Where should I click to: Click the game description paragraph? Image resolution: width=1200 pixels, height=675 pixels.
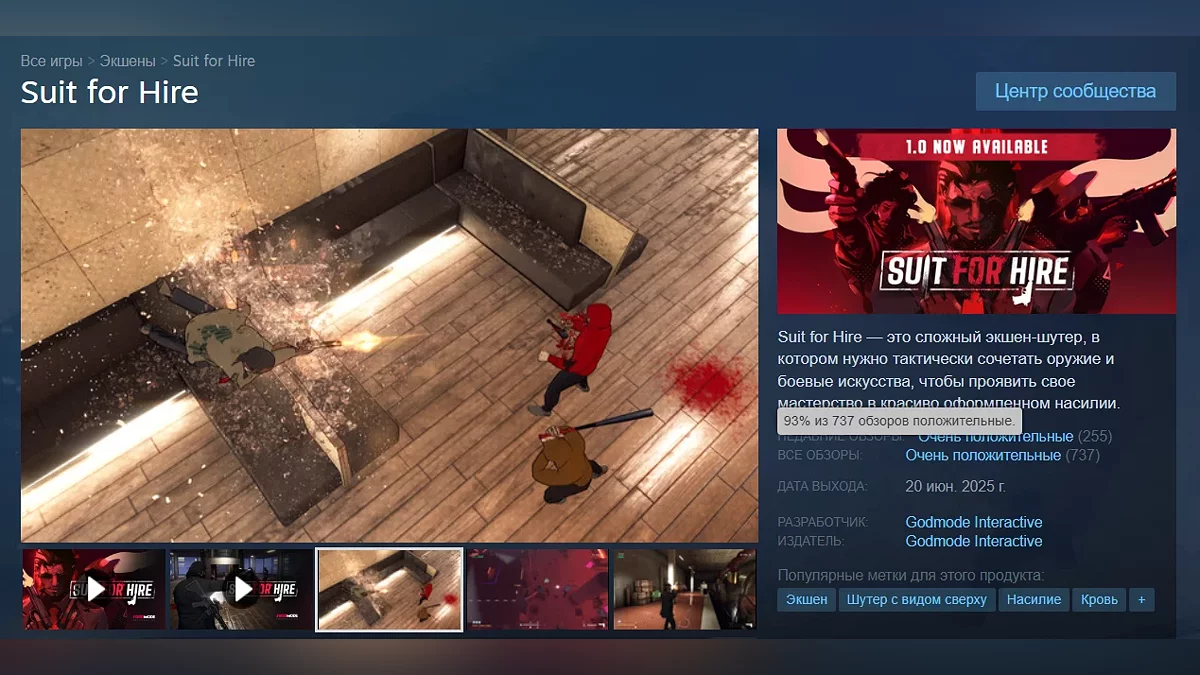(950, 370)
